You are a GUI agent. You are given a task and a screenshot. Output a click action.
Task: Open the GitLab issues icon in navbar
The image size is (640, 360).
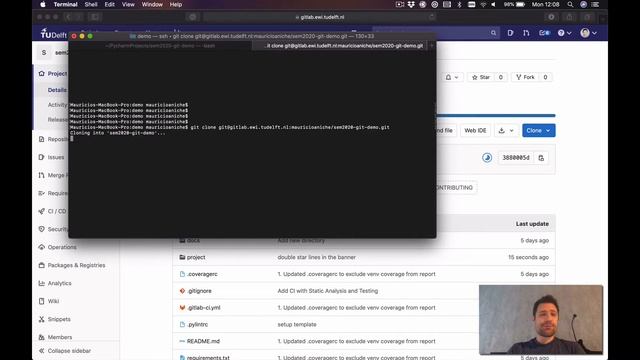click(x=510, y=33)
